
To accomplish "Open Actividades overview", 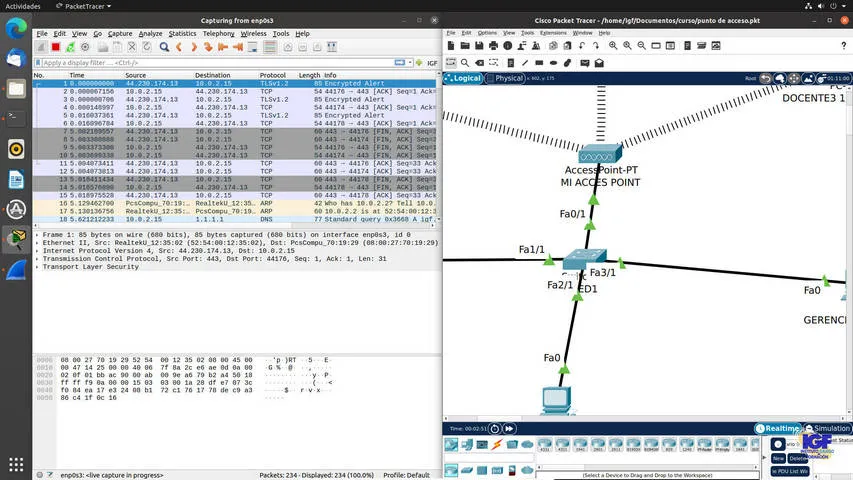I will click(23, 6).
